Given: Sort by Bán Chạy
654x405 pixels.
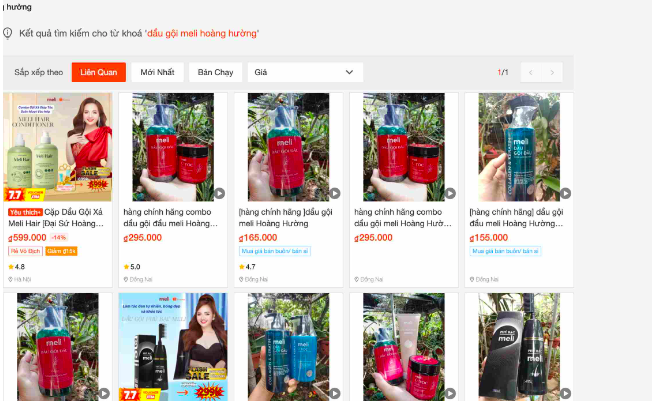Looking at the screenshot, I should [215, 73].
